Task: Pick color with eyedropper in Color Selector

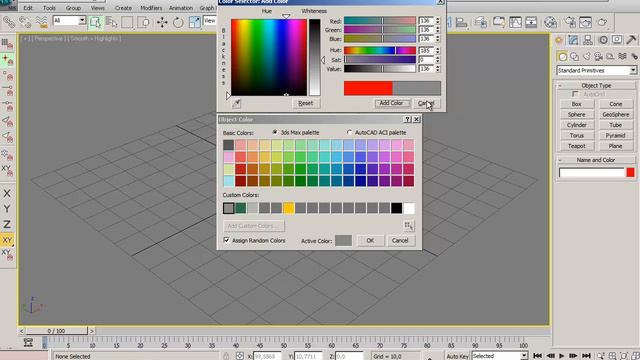Action: (x=236, y=104)
